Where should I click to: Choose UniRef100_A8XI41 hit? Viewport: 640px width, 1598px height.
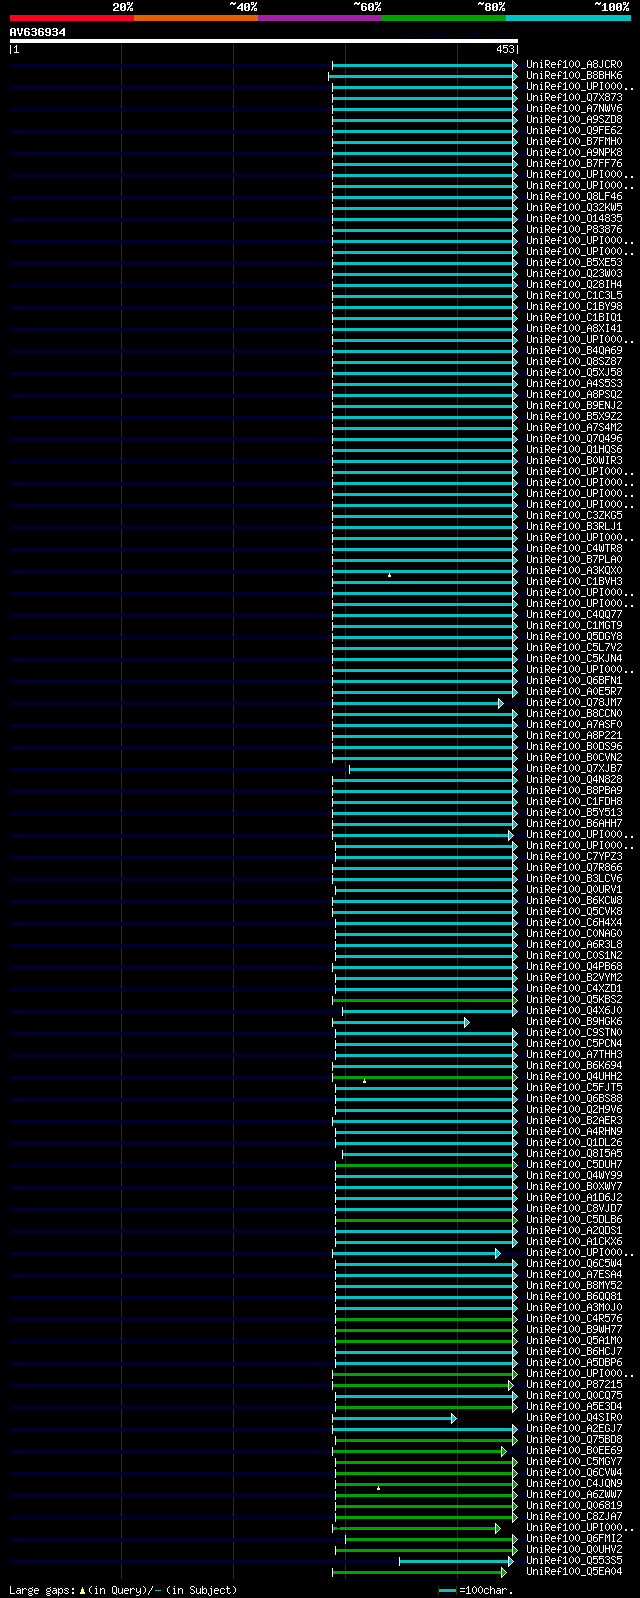(x=574, y=329)
